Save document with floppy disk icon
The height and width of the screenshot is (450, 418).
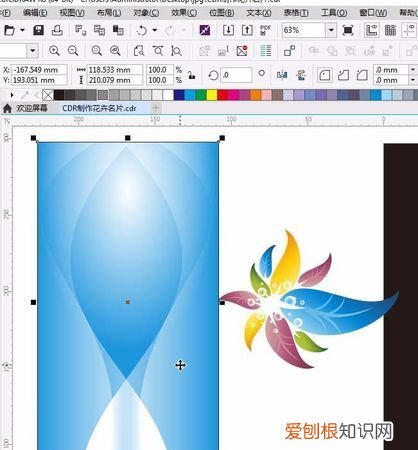pyautogui.click(x=39, y=30)
